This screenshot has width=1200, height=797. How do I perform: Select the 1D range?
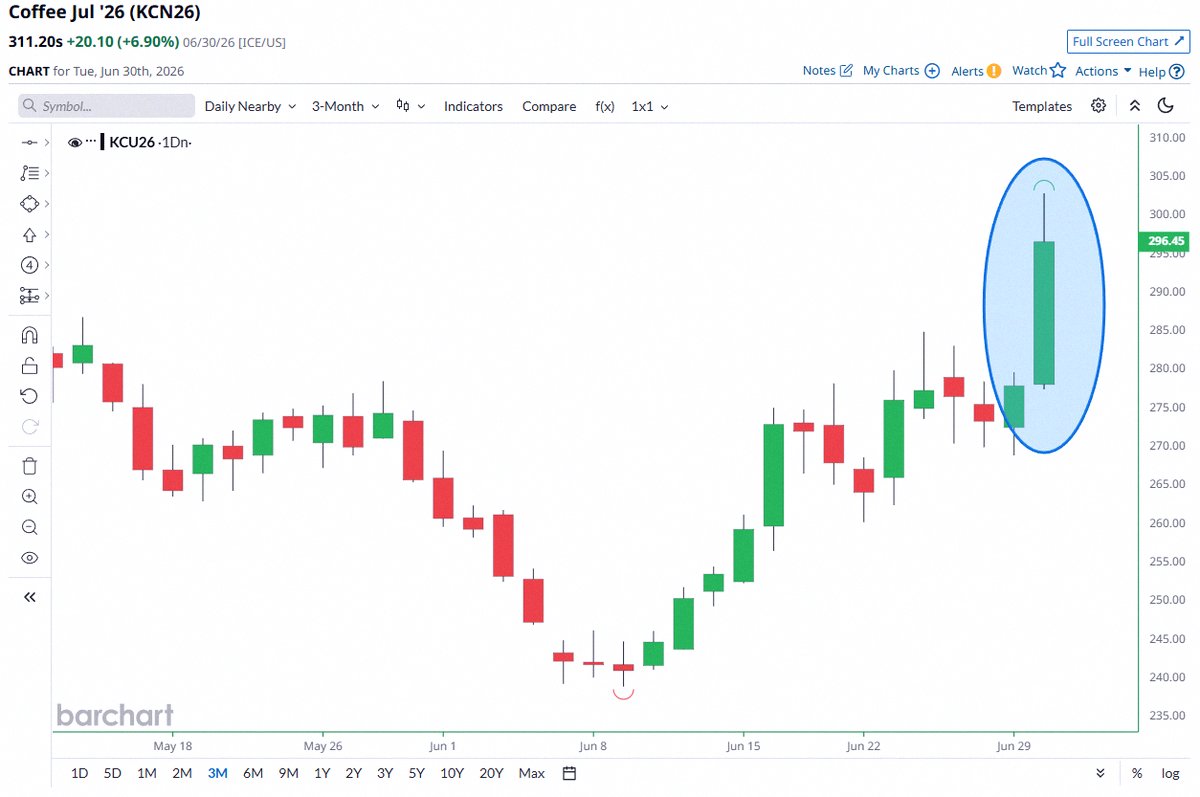(80, 773)
